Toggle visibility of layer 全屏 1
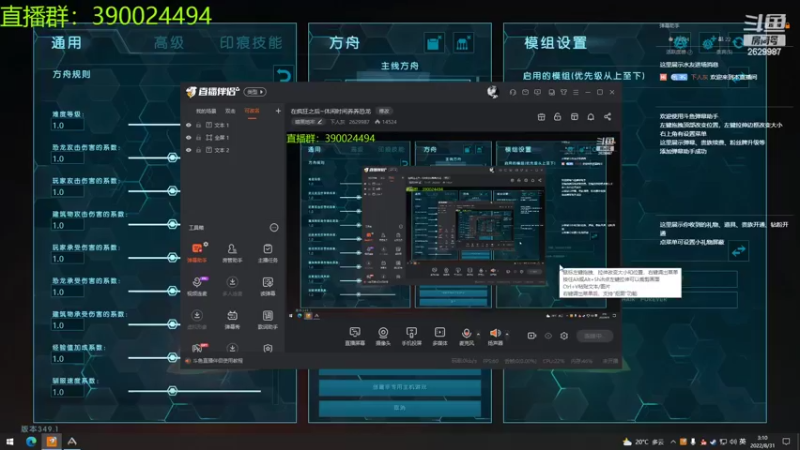This screenshot has height=450, width=800. [x=189, y=138]
